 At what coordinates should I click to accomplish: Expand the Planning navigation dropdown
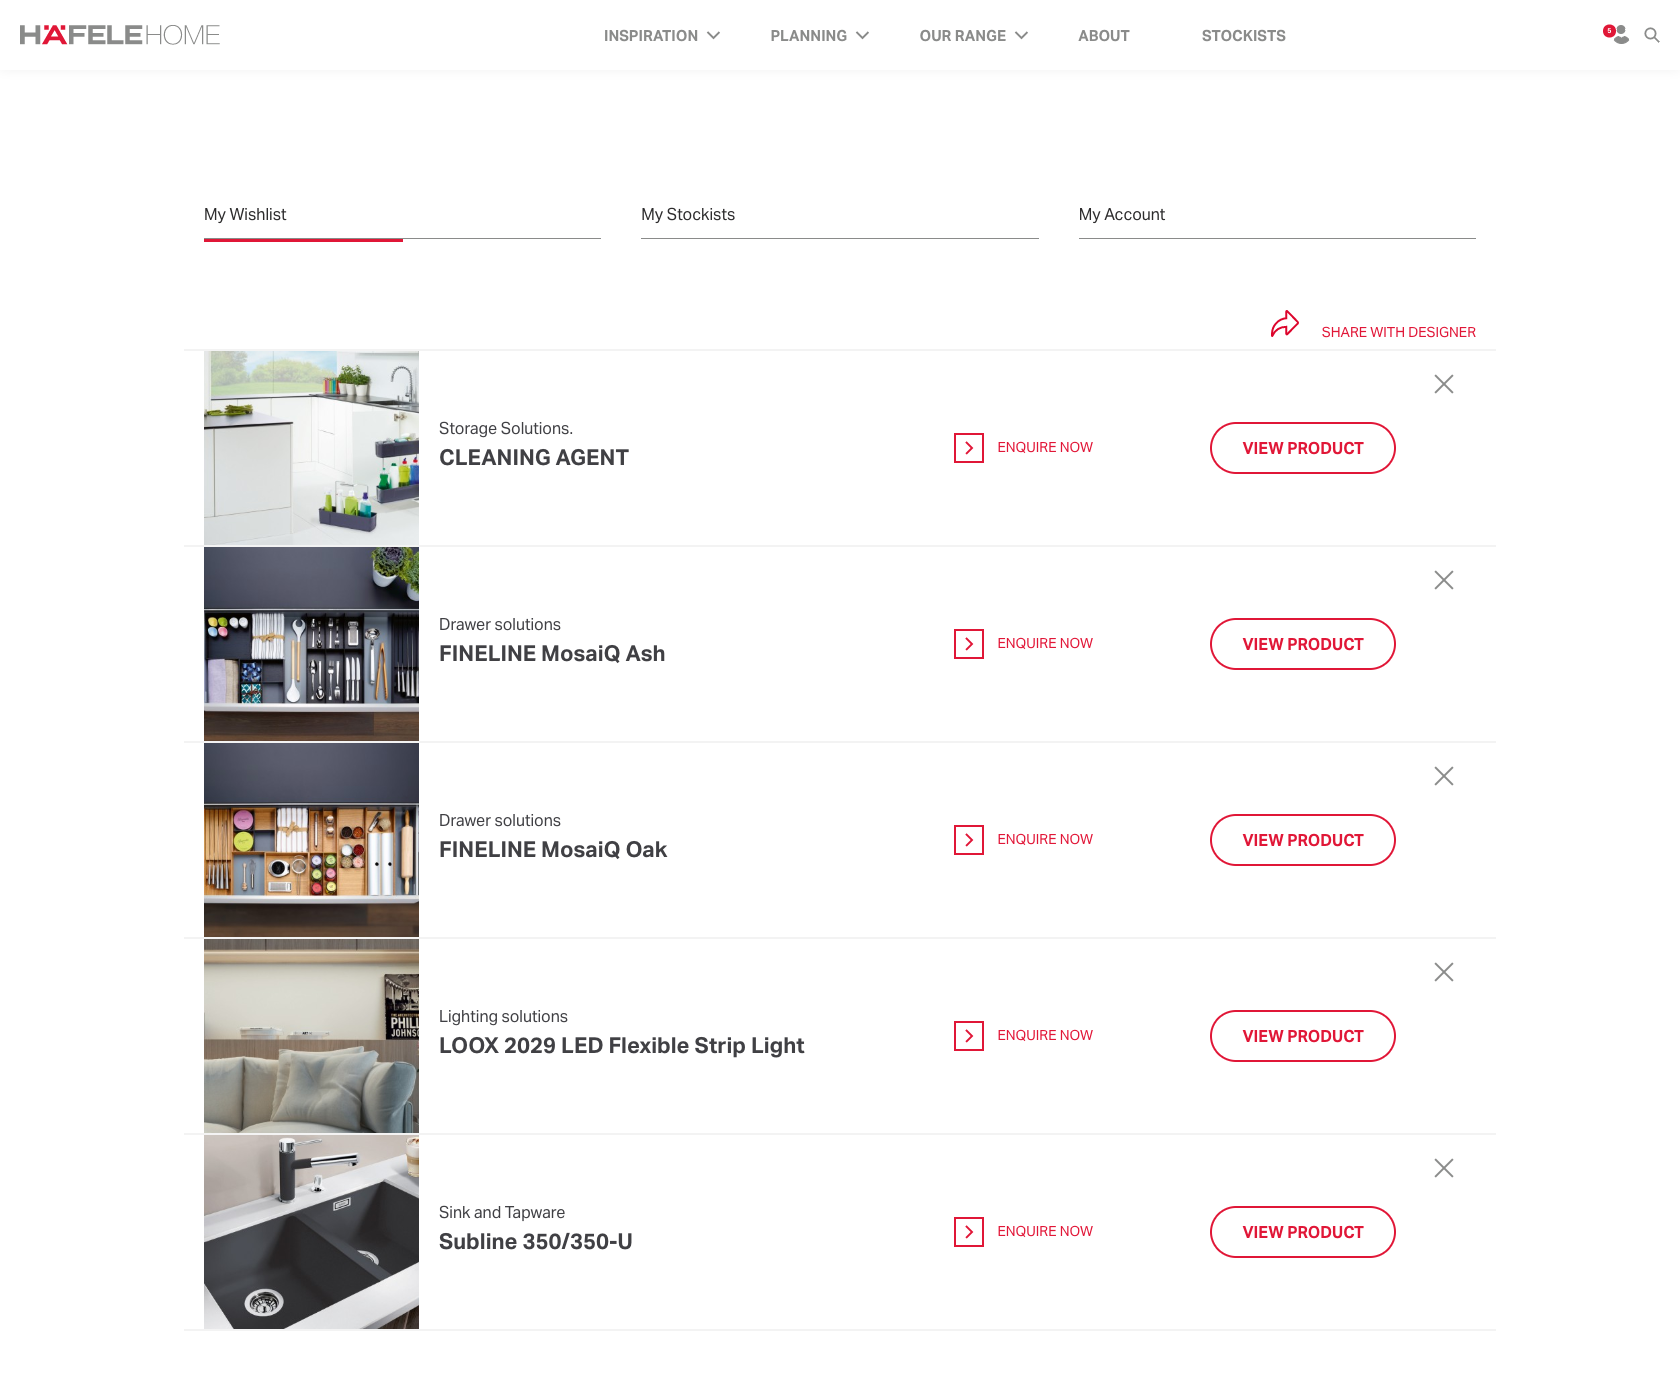point(819,35)
